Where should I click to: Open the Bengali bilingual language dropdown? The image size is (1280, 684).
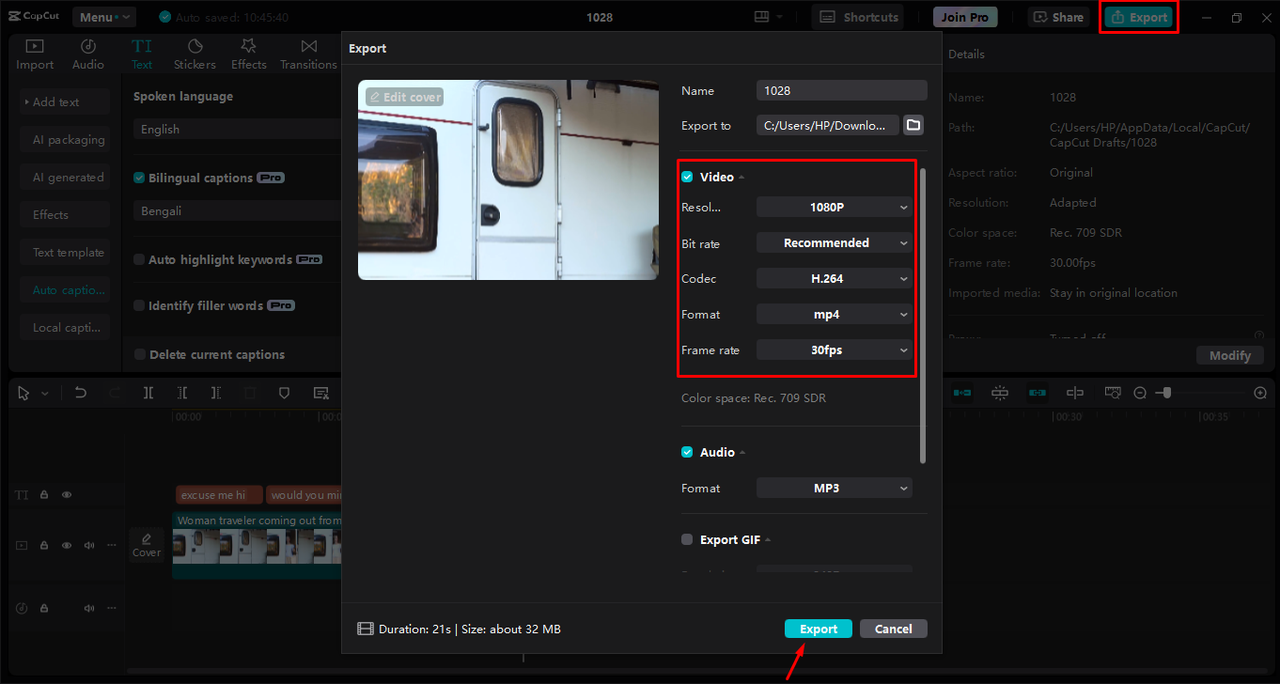point(237,211)
